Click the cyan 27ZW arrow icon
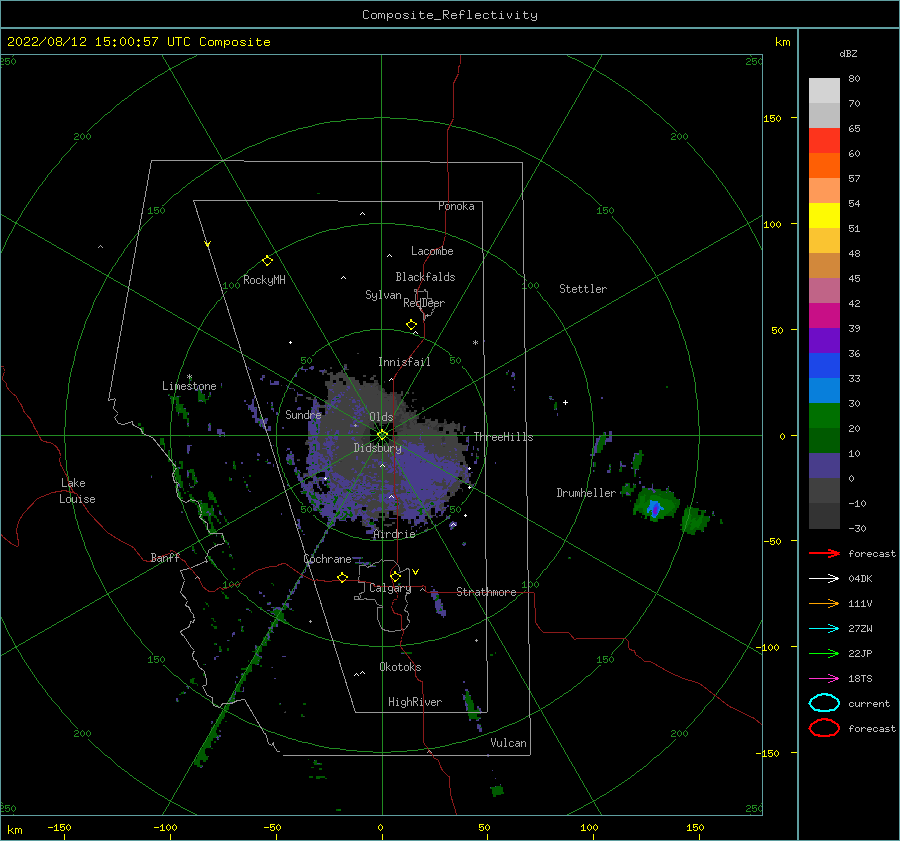The width and height of the screenshot is (900, 841). click(824, 629)
